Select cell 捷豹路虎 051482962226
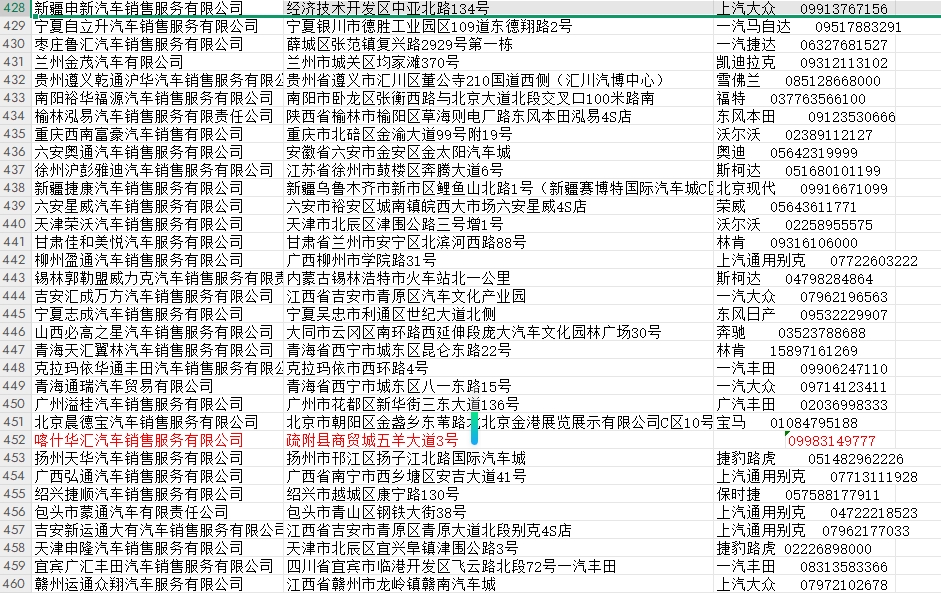This screenshot has height=593, width=941. coord(810,459)
